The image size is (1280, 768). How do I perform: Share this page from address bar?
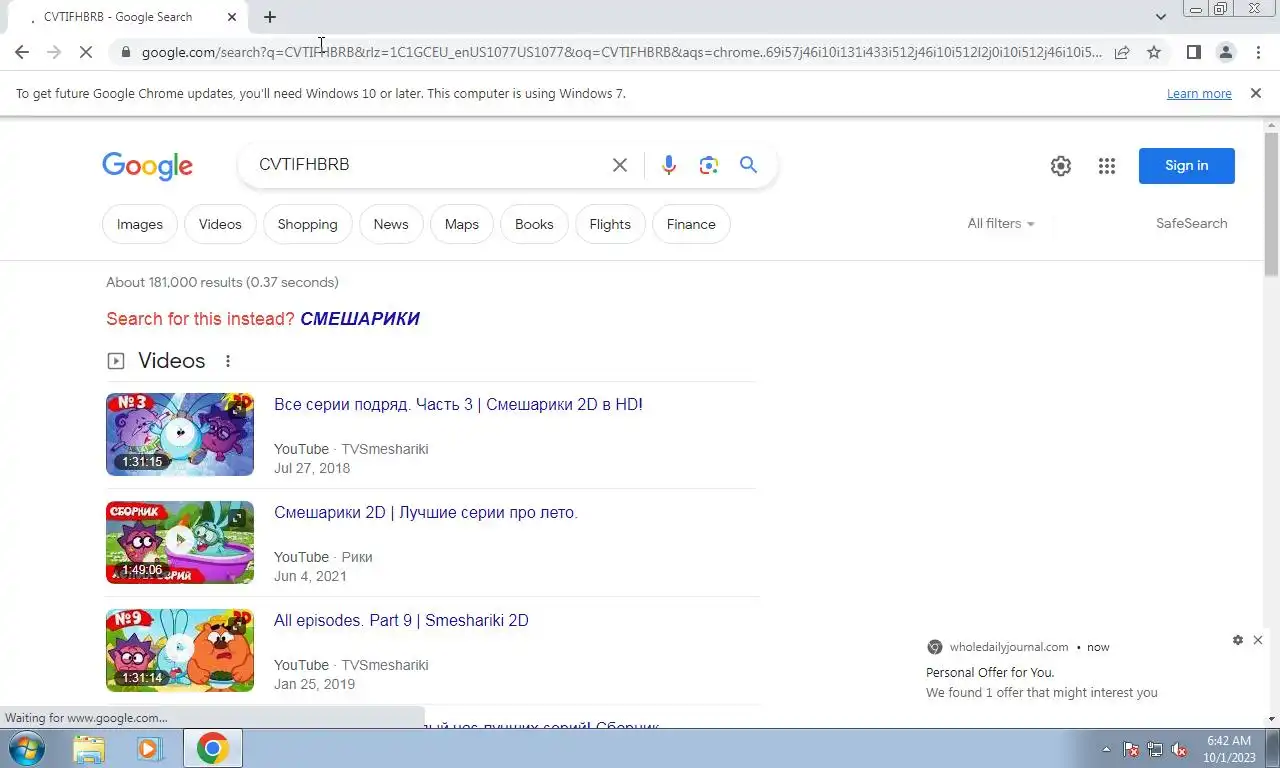(1122, 52)
